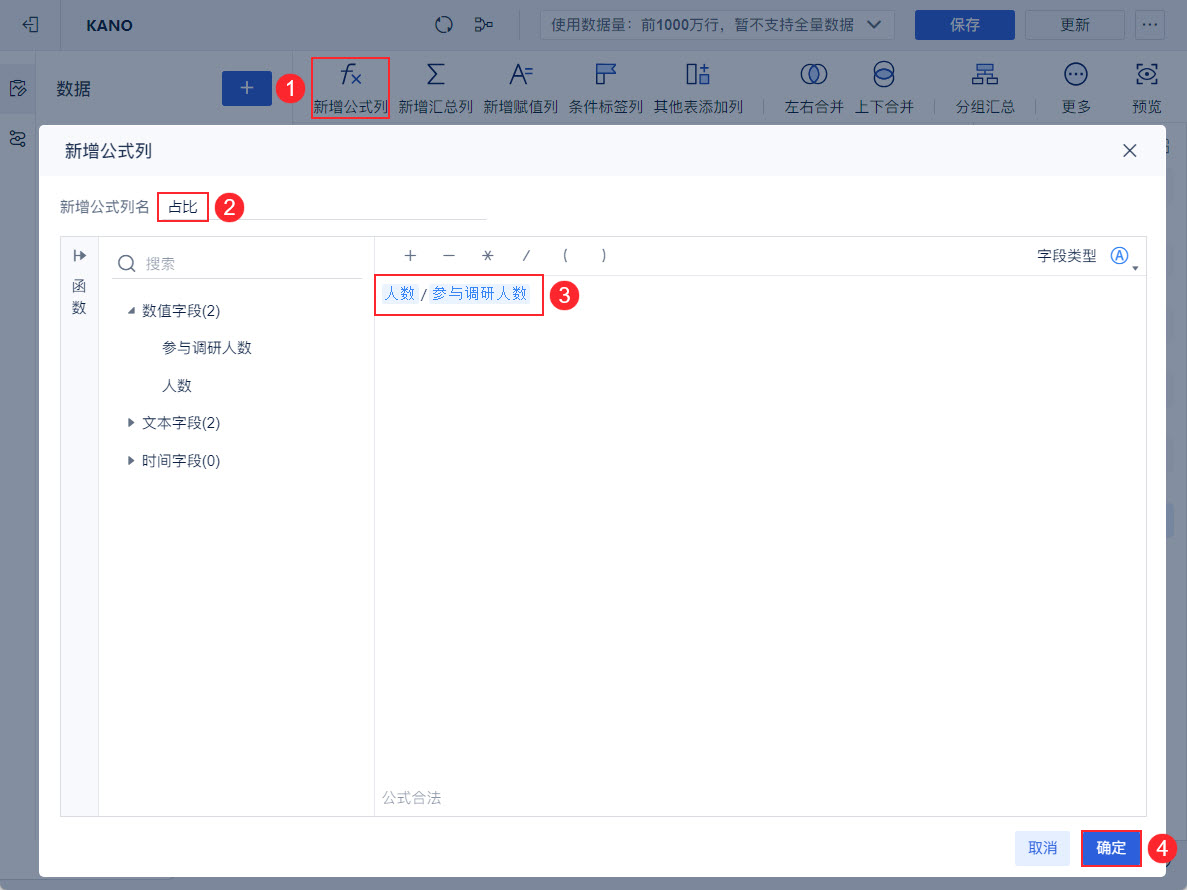
Task: Insert multiply operator into formula
Action: pos(488,256)
